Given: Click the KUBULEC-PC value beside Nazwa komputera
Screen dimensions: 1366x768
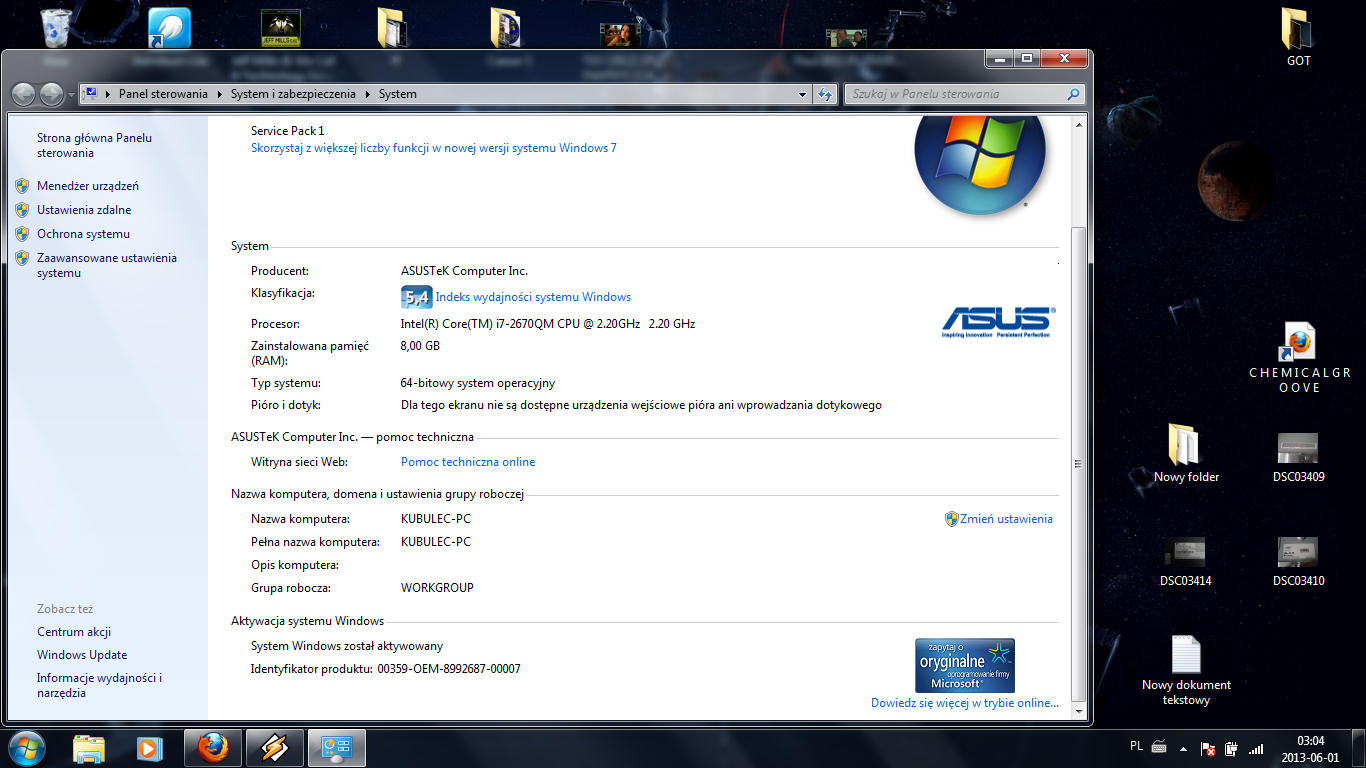Looking at the screenshot, I should coord(436,519).
